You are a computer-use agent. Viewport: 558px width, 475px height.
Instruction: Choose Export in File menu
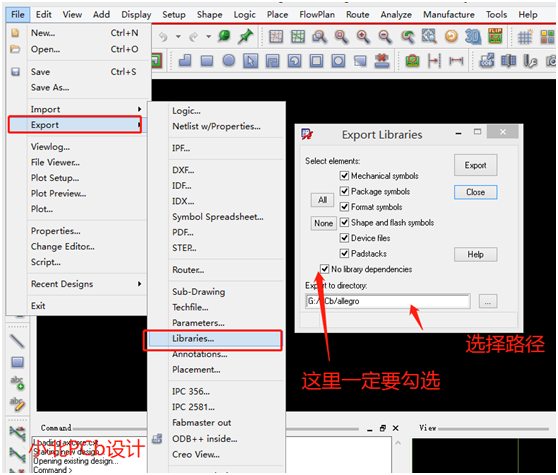click(x=75, y=125)
